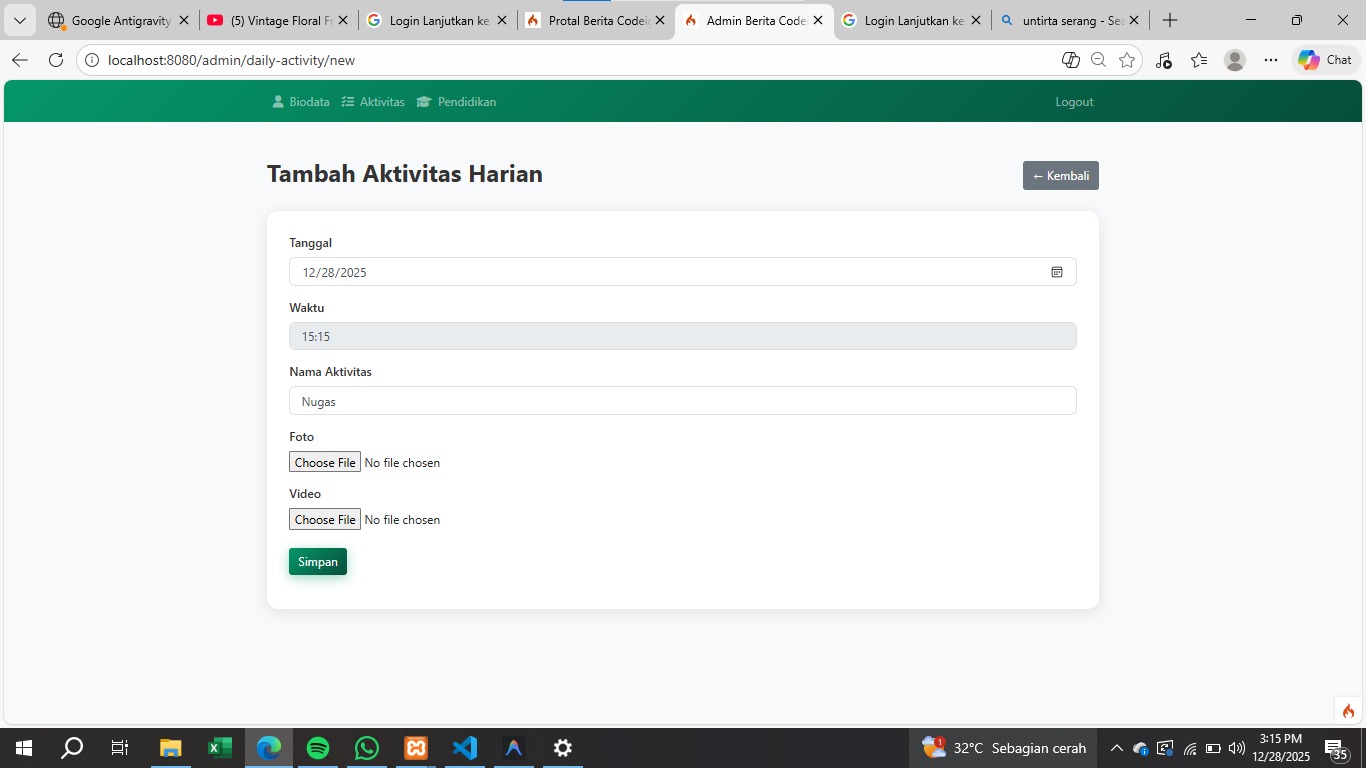Click the Nama Aktivitas text field
The height and width of the screenshot is (768, 1366).
click(x=682, y=401)
